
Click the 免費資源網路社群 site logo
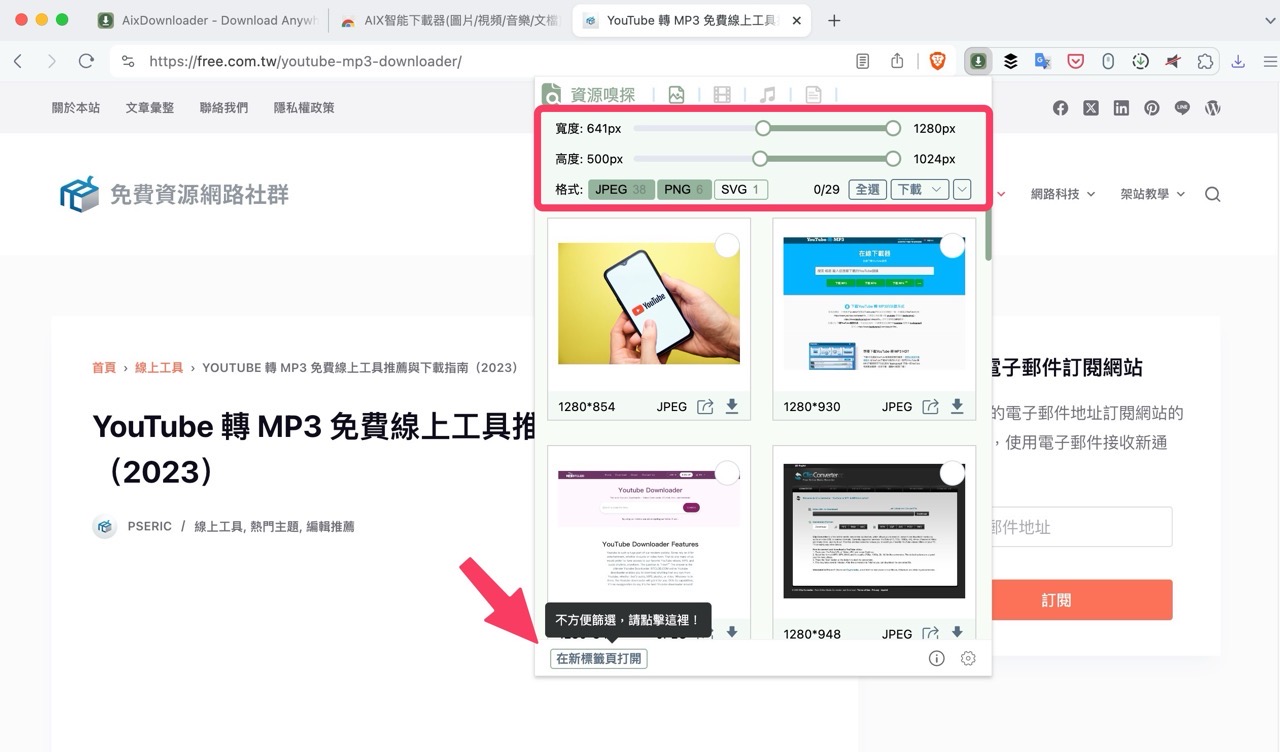point(174,194)
